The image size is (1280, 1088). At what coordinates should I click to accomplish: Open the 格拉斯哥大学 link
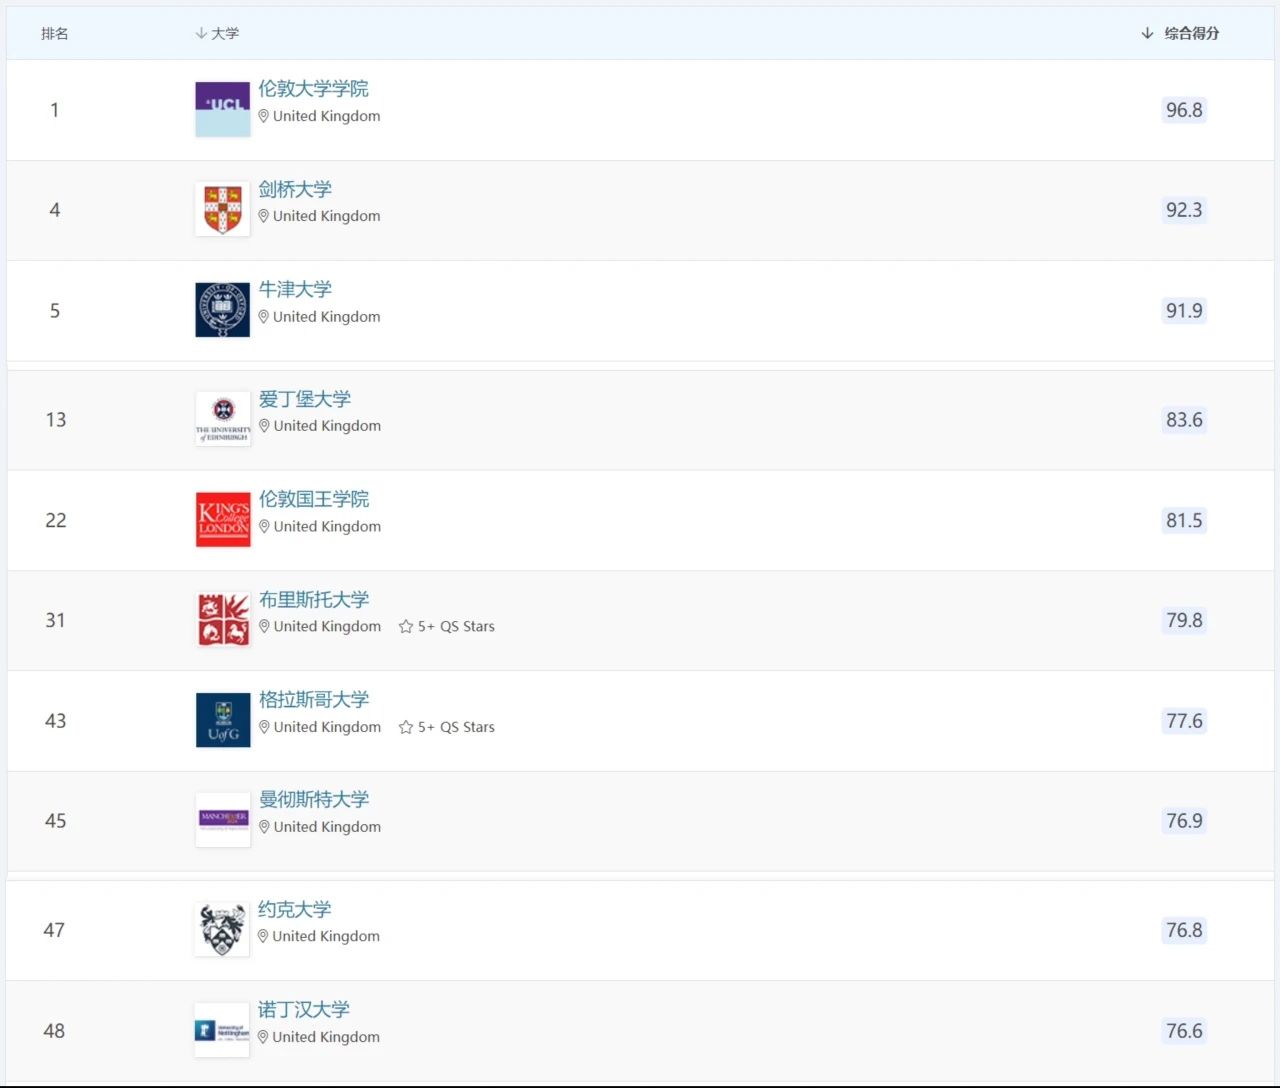click(314, 699)
